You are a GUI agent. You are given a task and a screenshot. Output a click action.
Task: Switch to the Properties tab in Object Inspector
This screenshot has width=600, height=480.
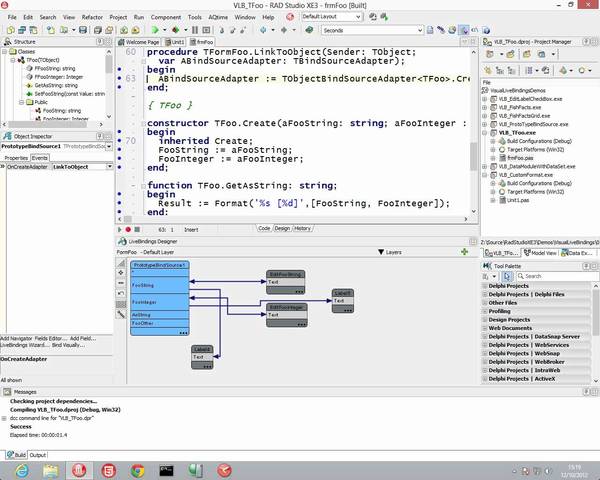tap(15, 158)
